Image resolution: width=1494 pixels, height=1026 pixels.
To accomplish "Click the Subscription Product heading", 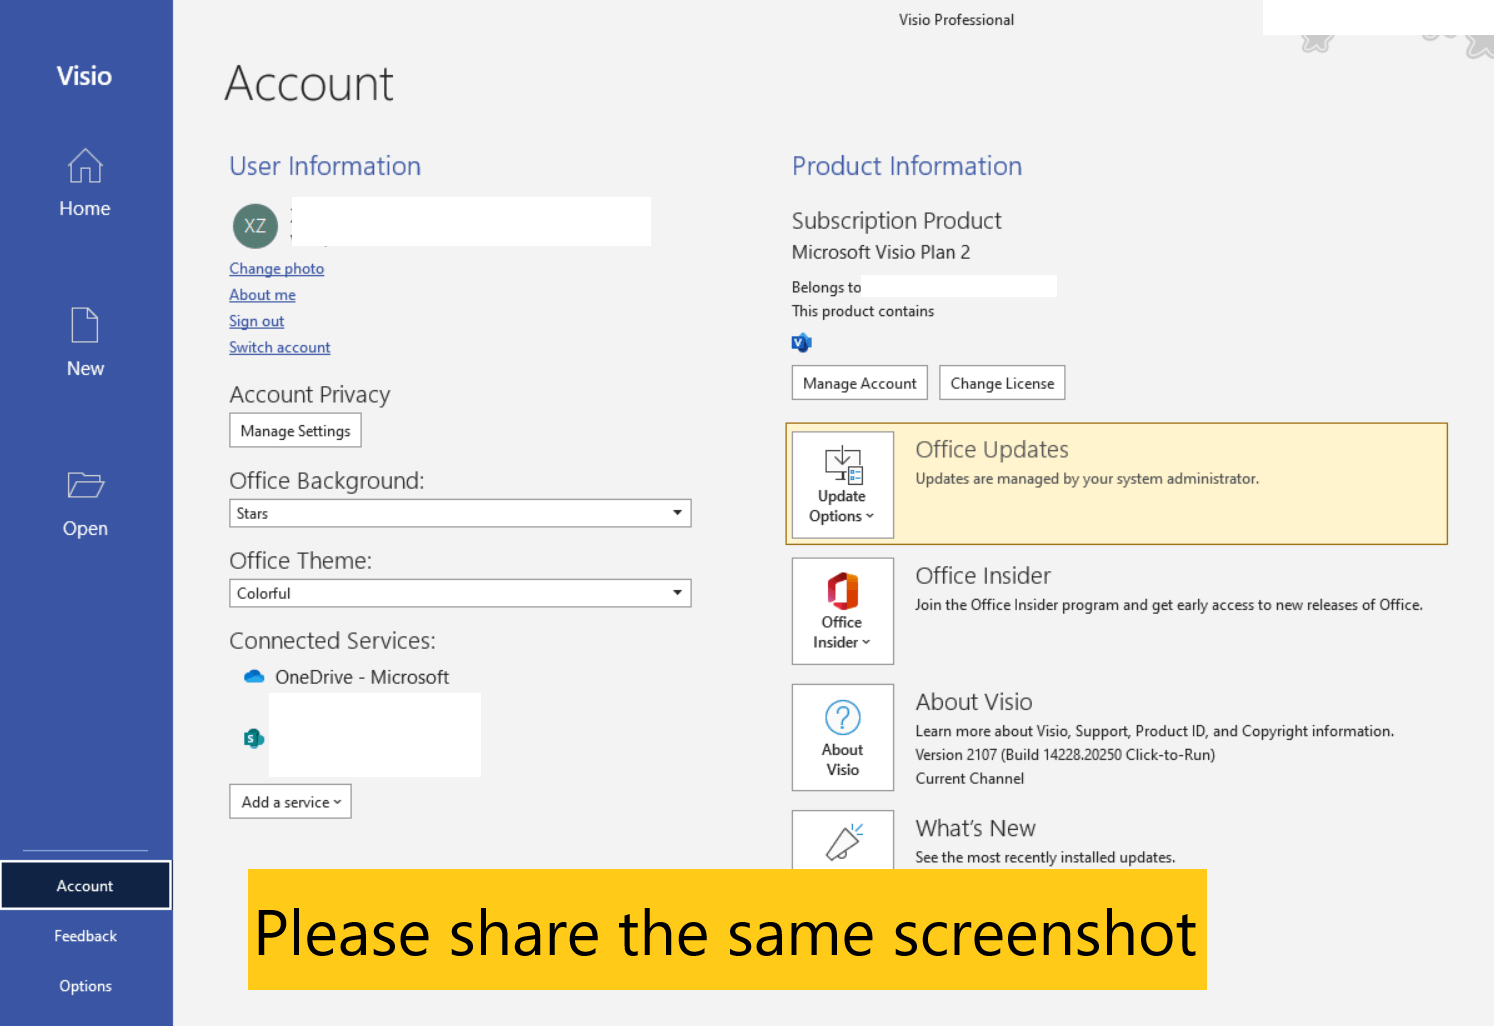I will (896, 221).
